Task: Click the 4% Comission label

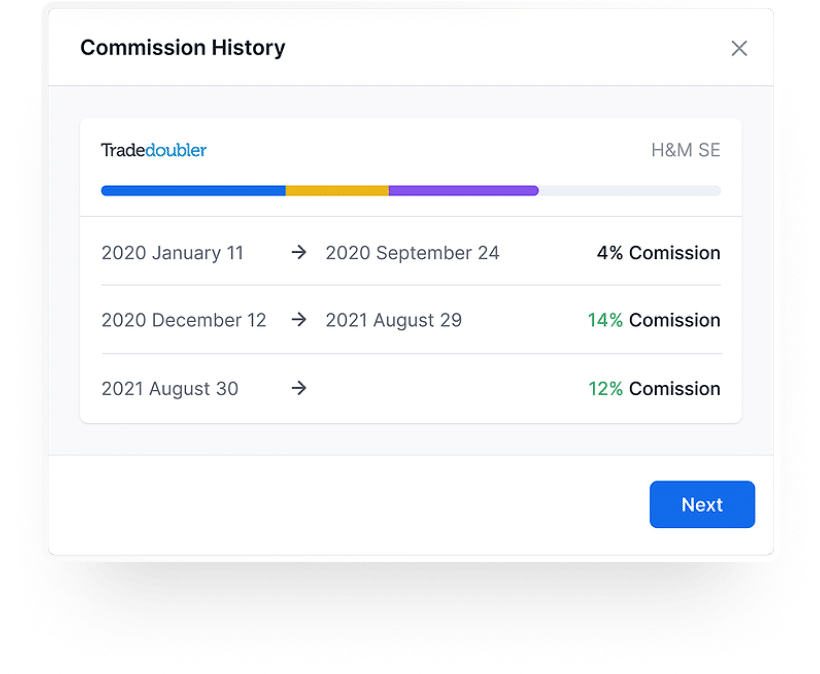Action: coord(658,253)
